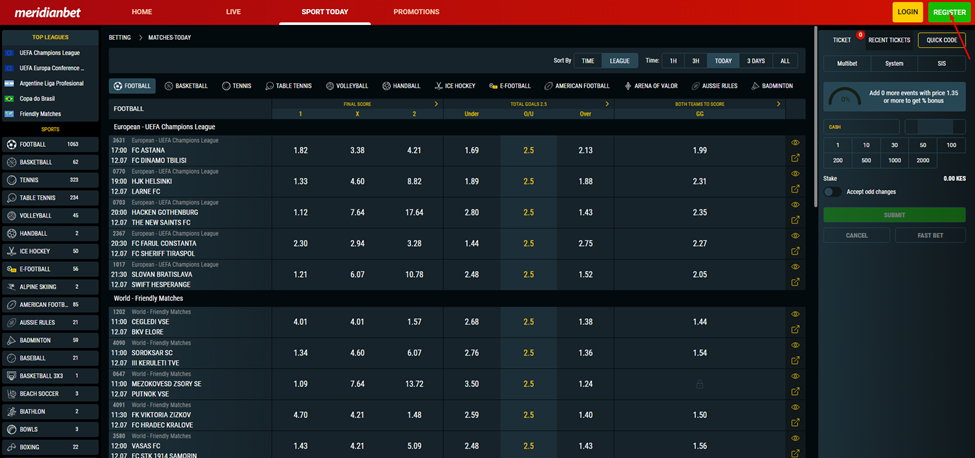
Task: Toggle watch eye for Hacken Gothenburg match
Action: click(795, 205)
